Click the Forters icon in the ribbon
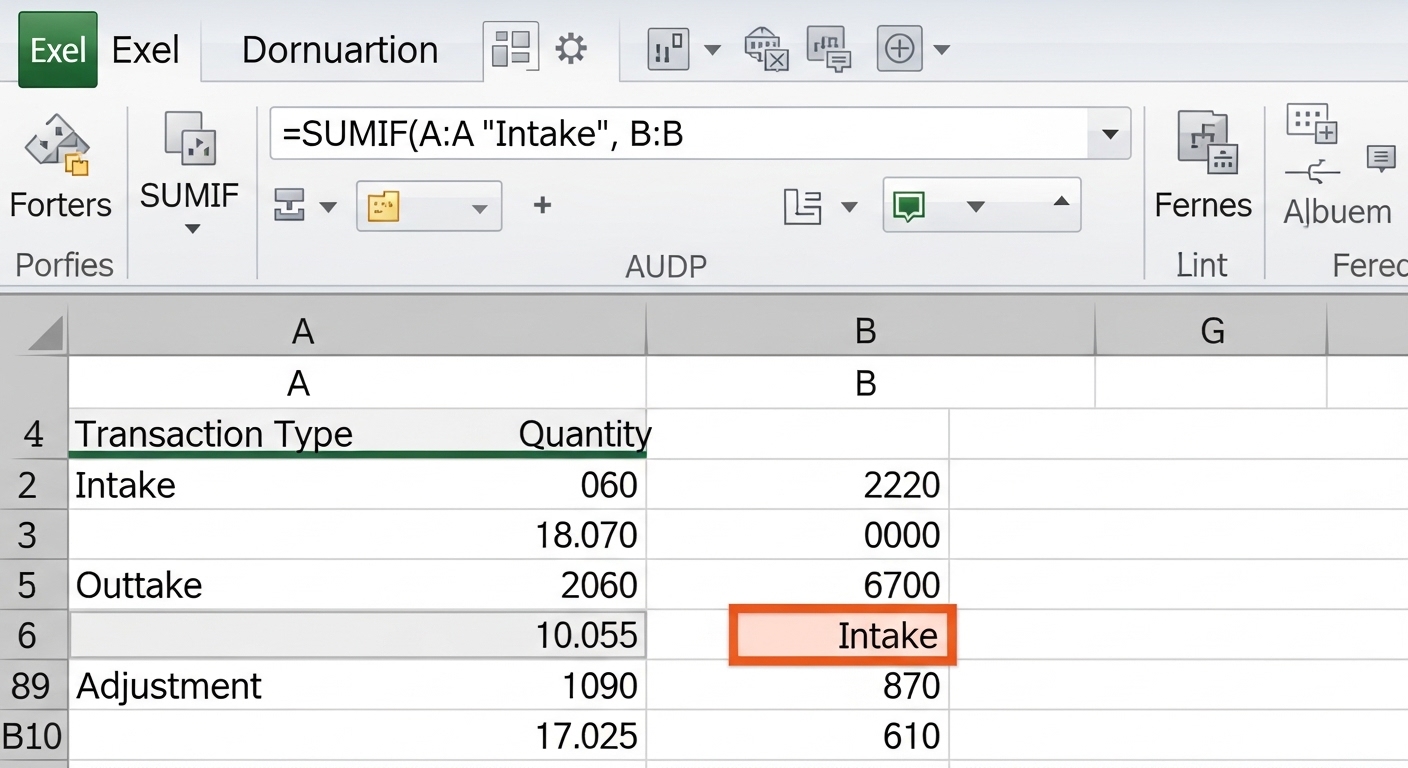This screenshot has height=768, width=1408. [58, 143]
